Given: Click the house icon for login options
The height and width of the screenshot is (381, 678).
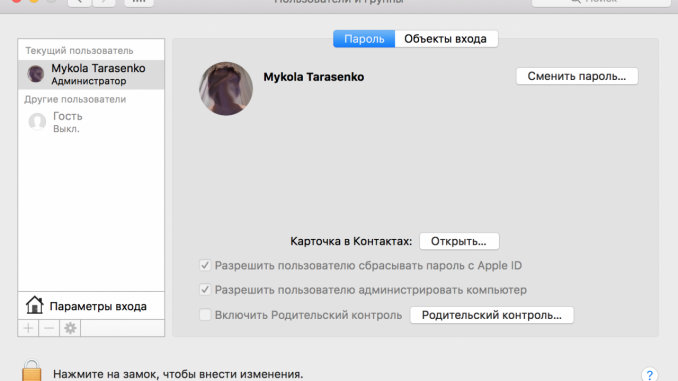Looking at the screenshot, I should tap(34, 305).
